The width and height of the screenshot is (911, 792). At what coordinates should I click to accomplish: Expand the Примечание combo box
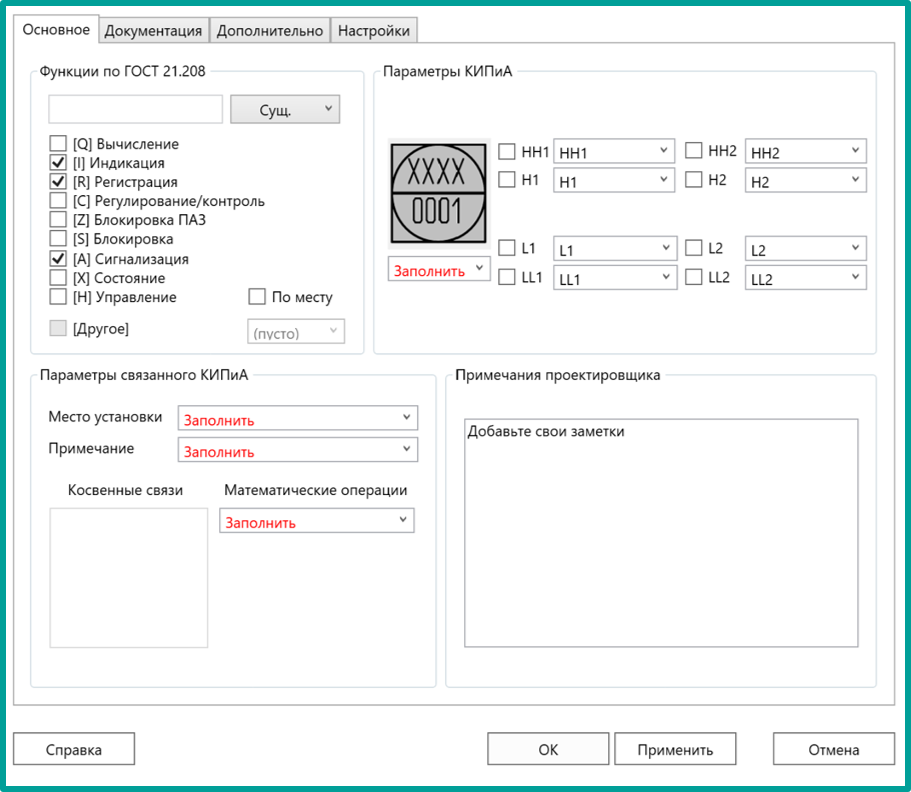click(x=297, y=450)
